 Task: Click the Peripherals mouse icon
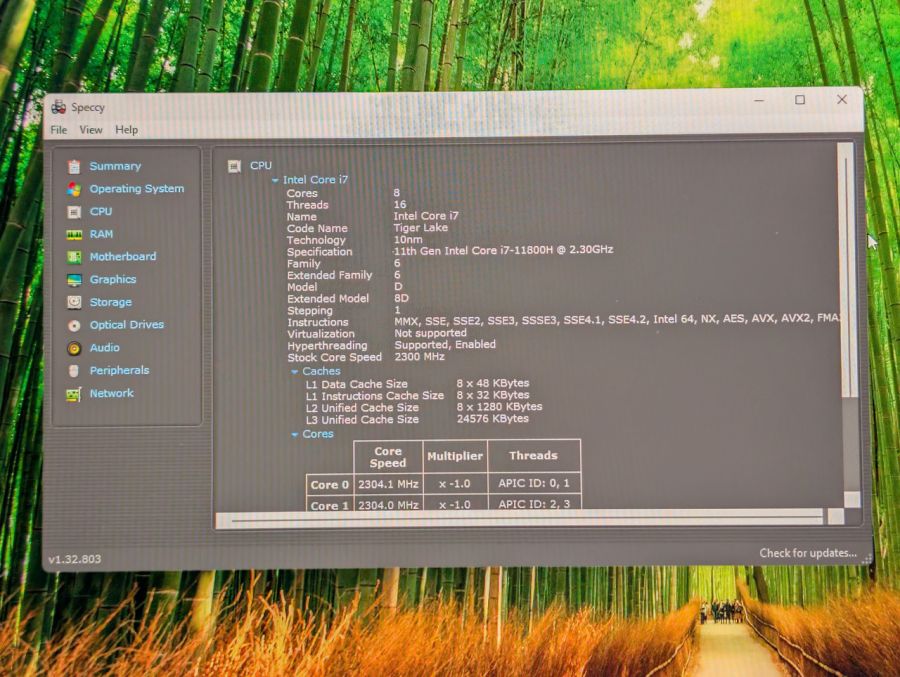(x=73, y=371)
